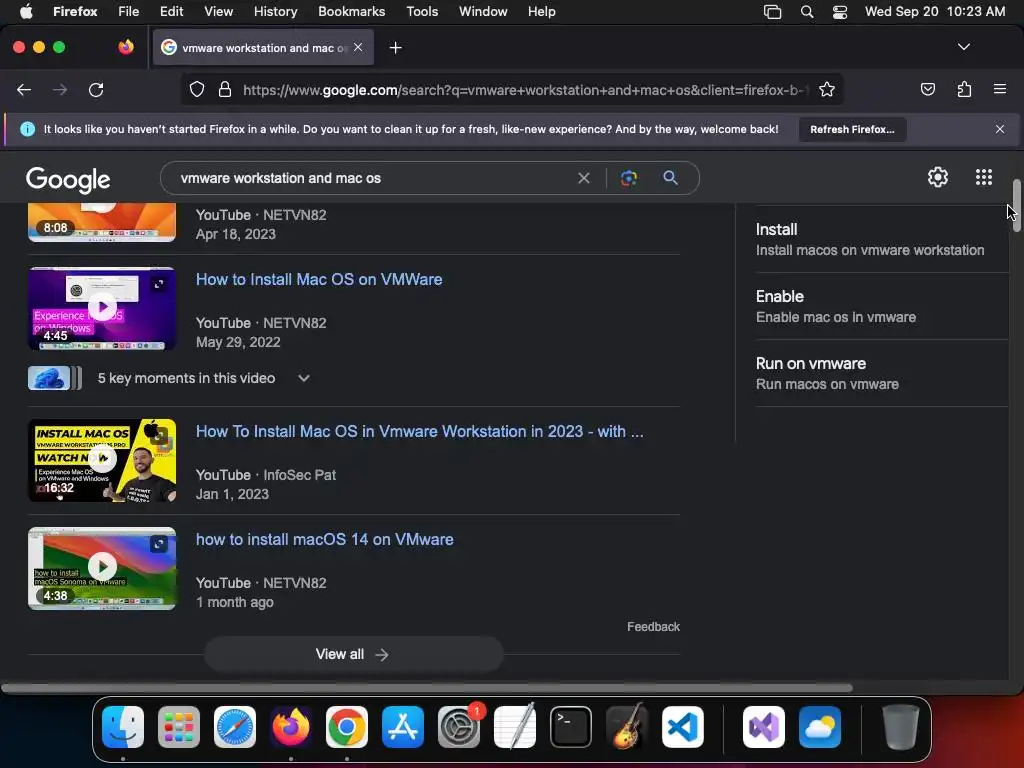Open Google quick settings gear
1024x768 pixels.
coord(938,177)
